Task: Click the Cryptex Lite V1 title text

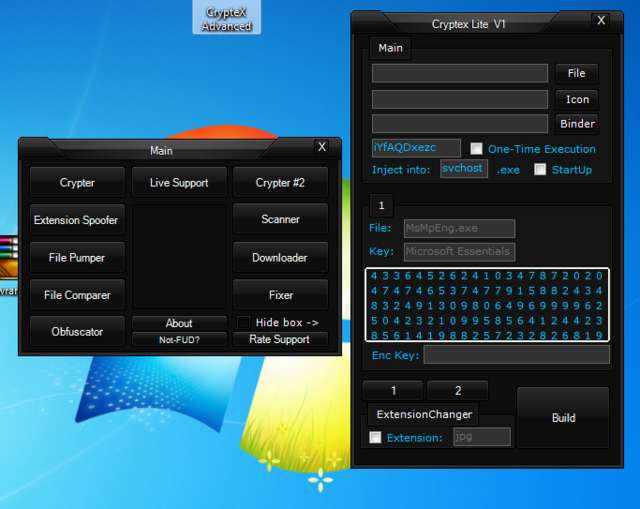Action: point(469,24)
